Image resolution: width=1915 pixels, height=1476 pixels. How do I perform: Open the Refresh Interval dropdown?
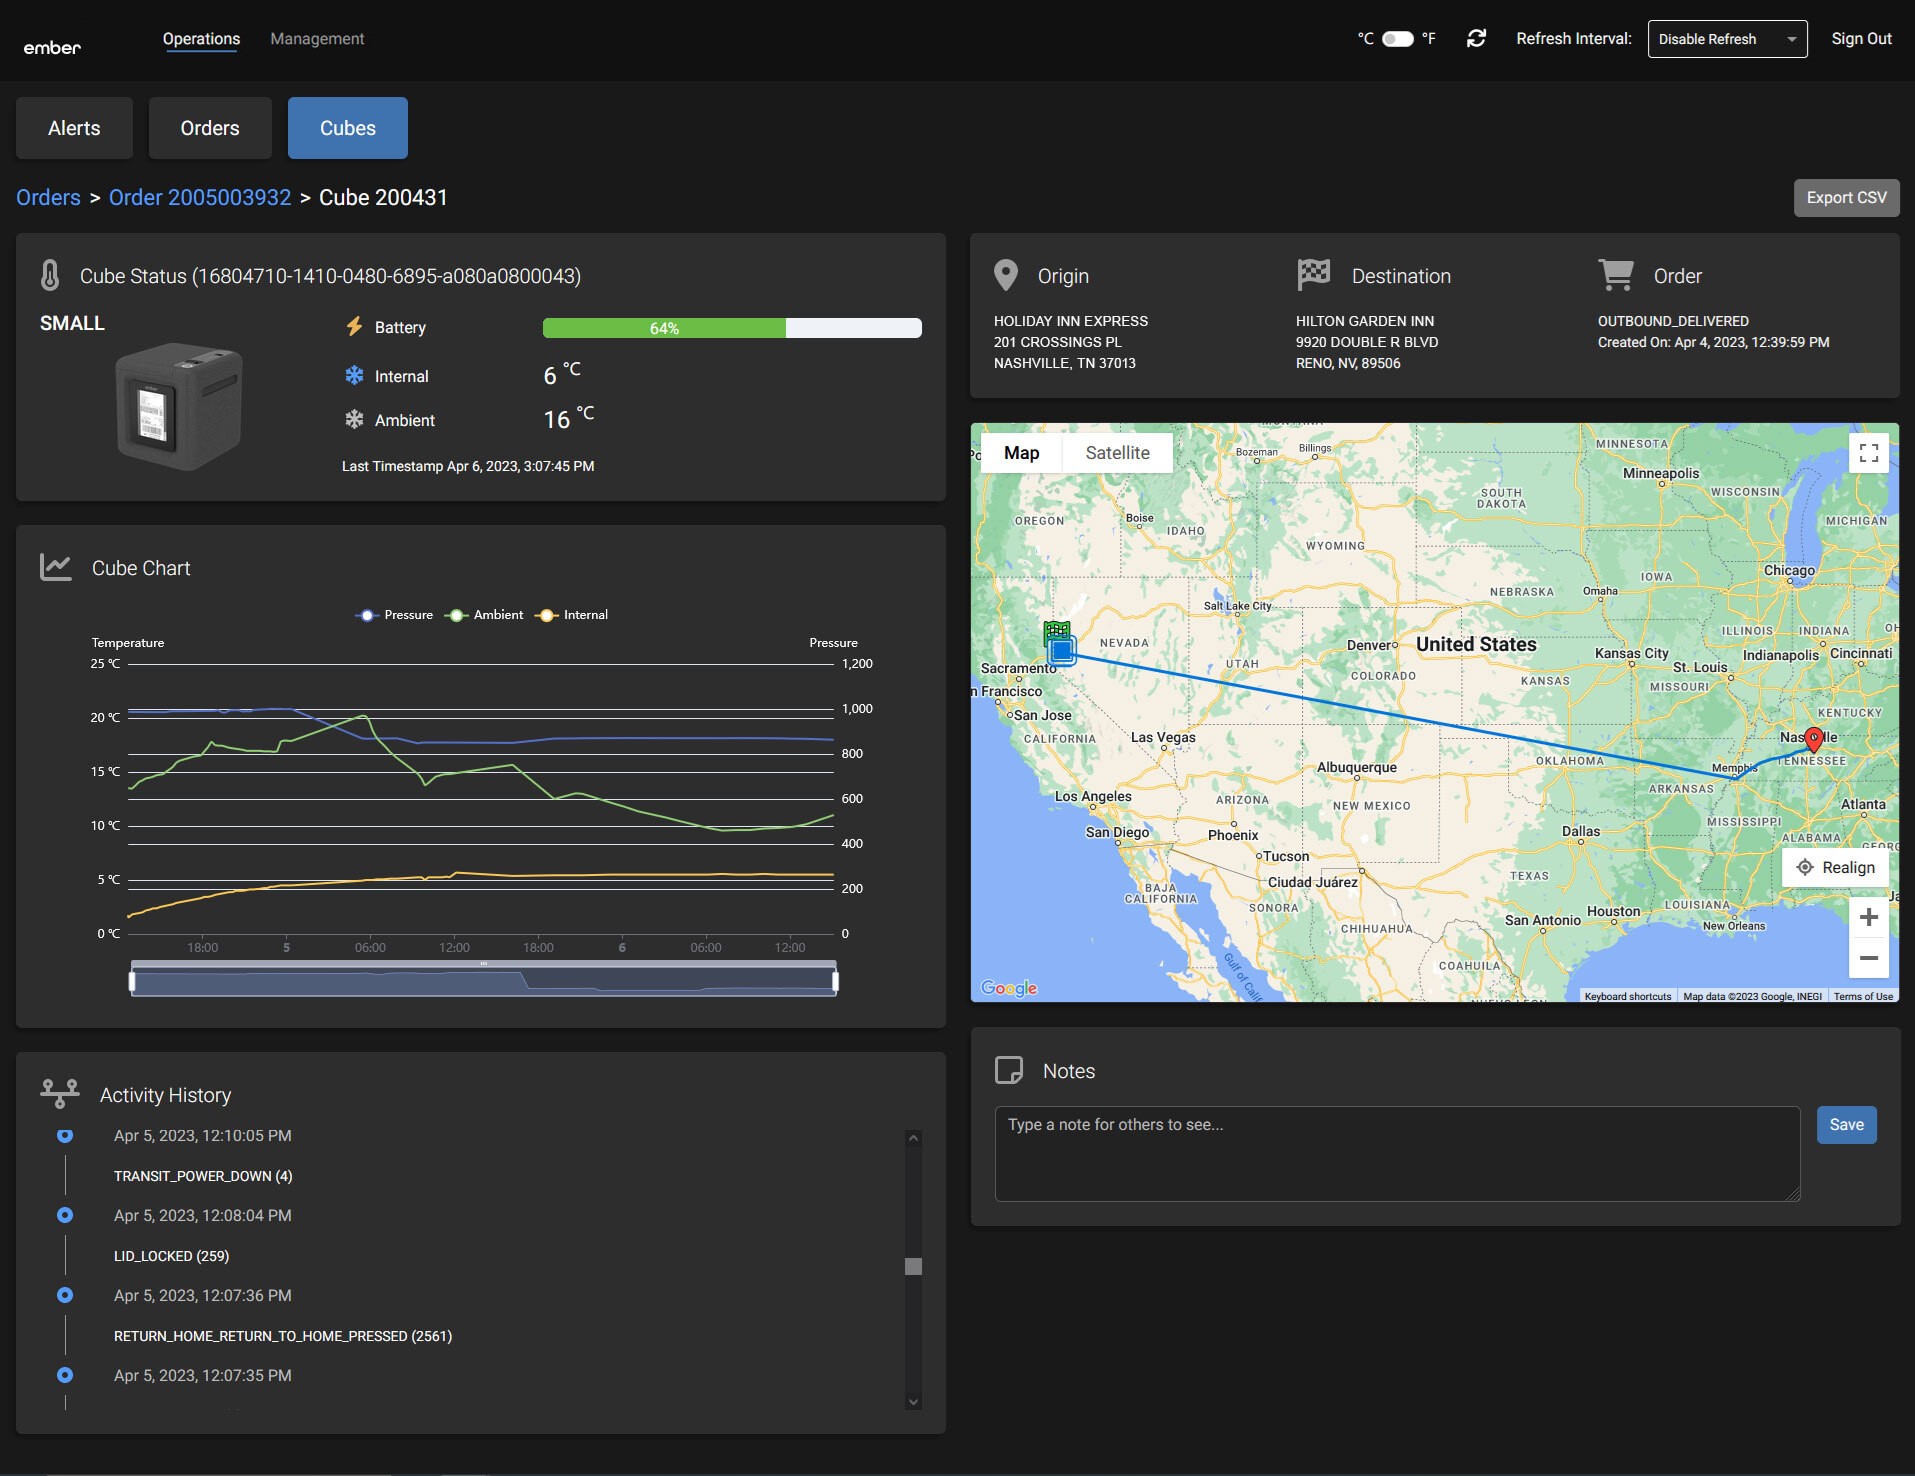coord(1726,39)
